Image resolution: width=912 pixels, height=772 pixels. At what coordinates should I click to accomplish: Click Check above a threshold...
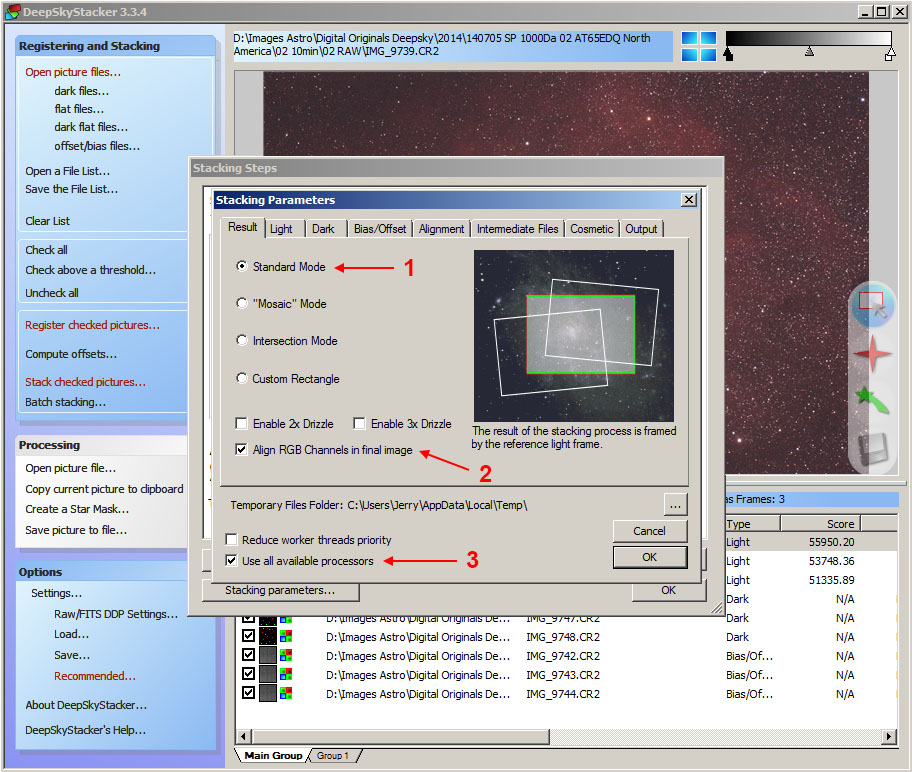coord(90,270)
